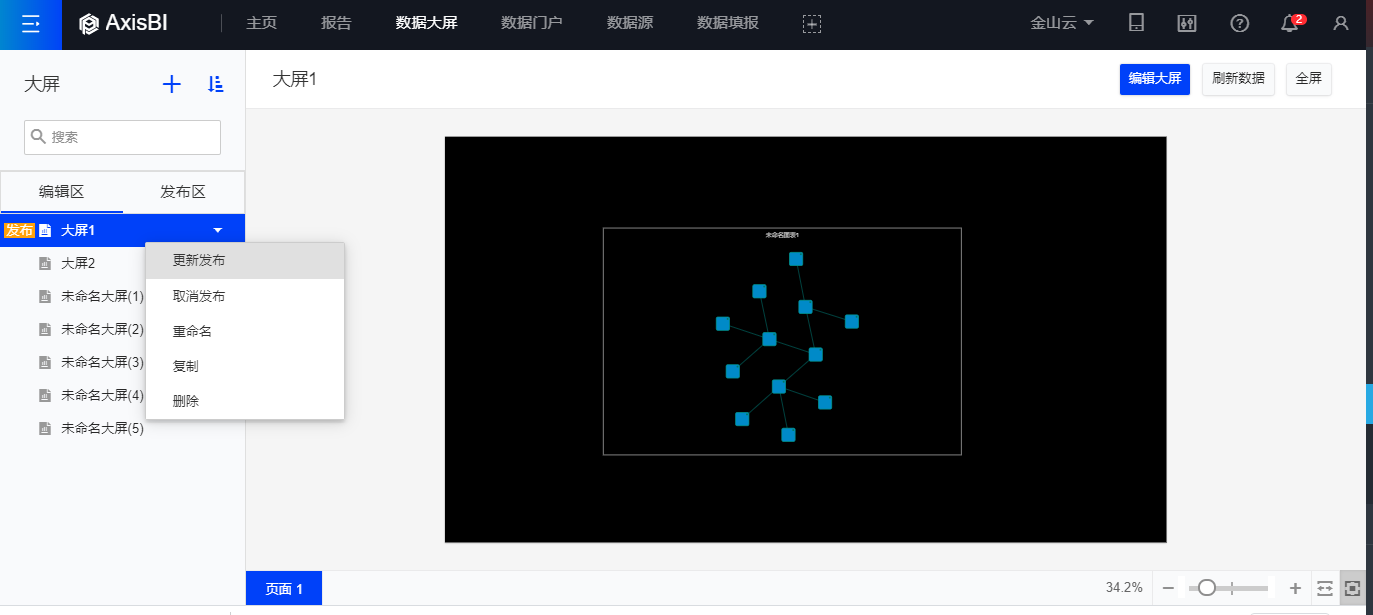Image resolution: width=1373 pixels, height=615 pixels.
Task: Click the 34.2% zoom percentage
Action: (1124, 588)
